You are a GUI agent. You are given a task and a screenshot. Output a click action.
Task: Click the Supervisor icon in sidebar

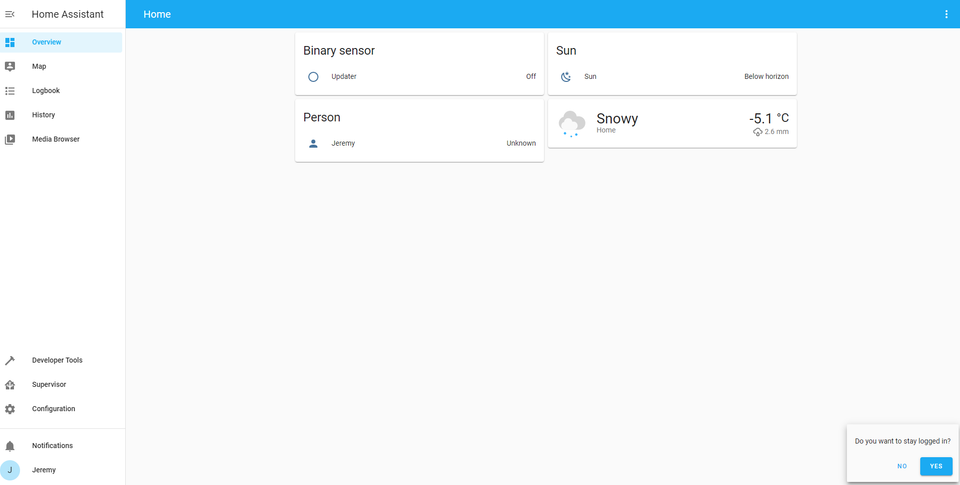coord(10,385)
